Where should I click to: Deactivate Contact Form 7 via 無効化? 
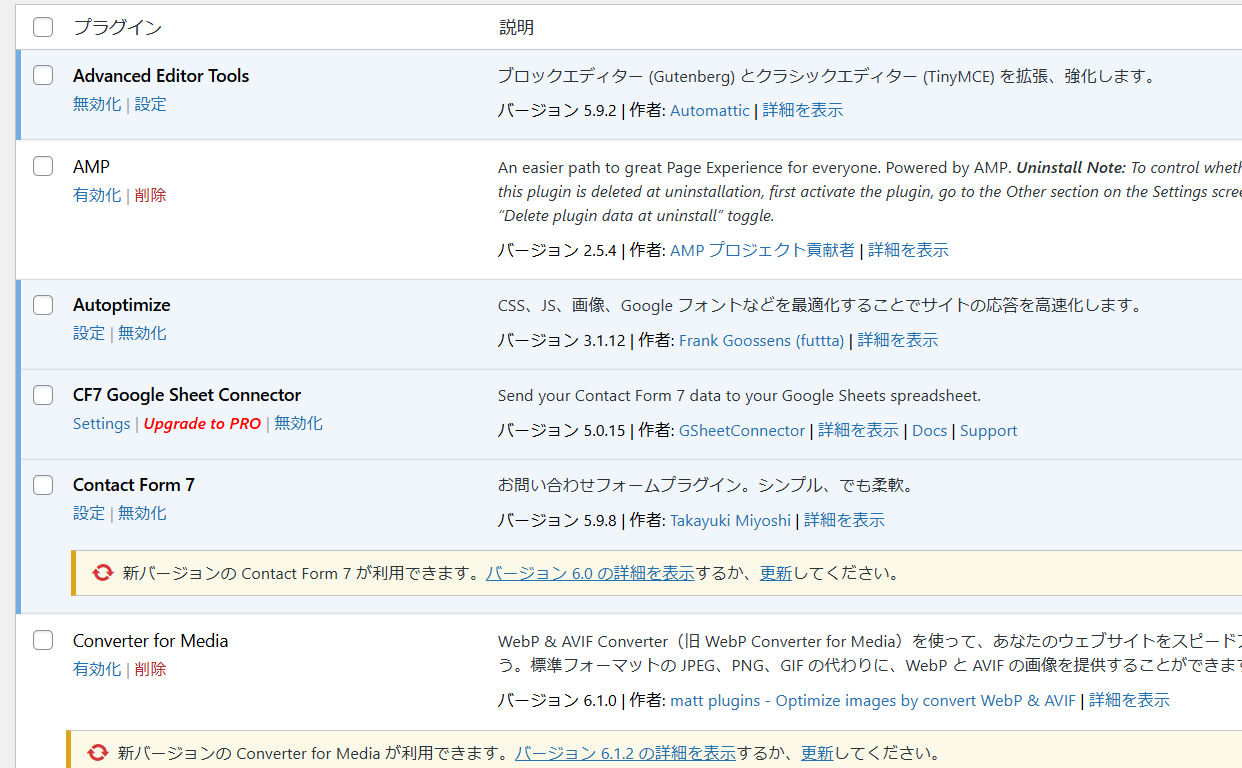coord(142,513)
